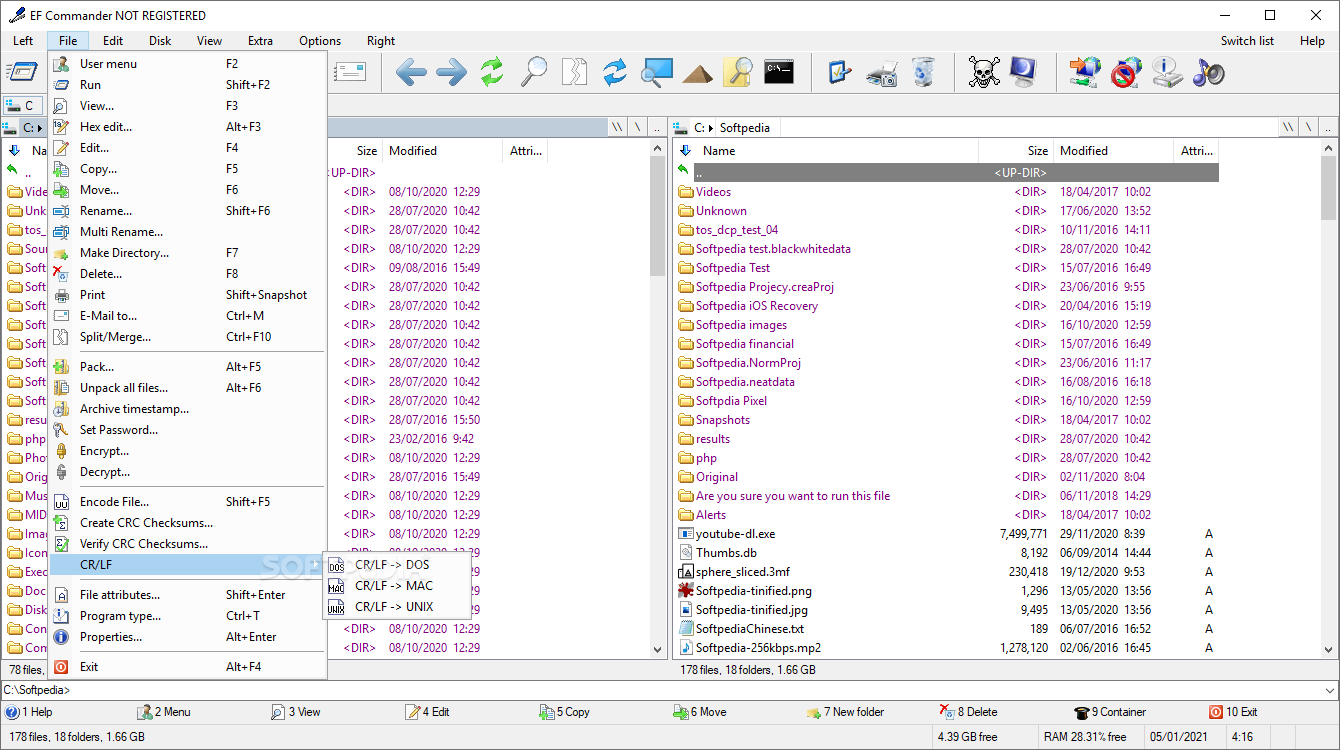Select Split/Merge... menu entry
The height and width of the screenshot is (750, 1340).
187,337
